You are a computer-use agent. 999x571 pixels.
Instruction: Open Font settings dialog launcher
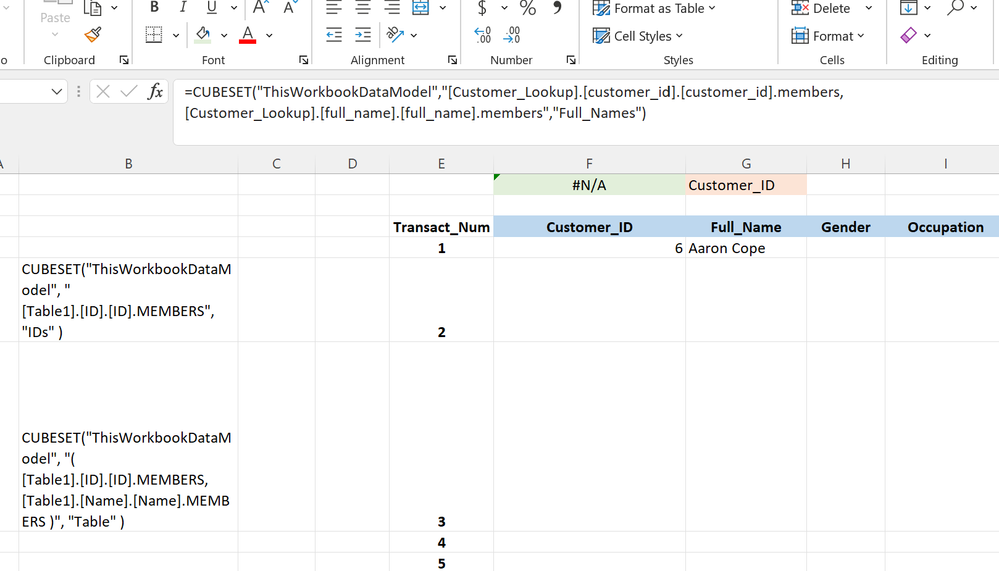click(x=303, y=60)
